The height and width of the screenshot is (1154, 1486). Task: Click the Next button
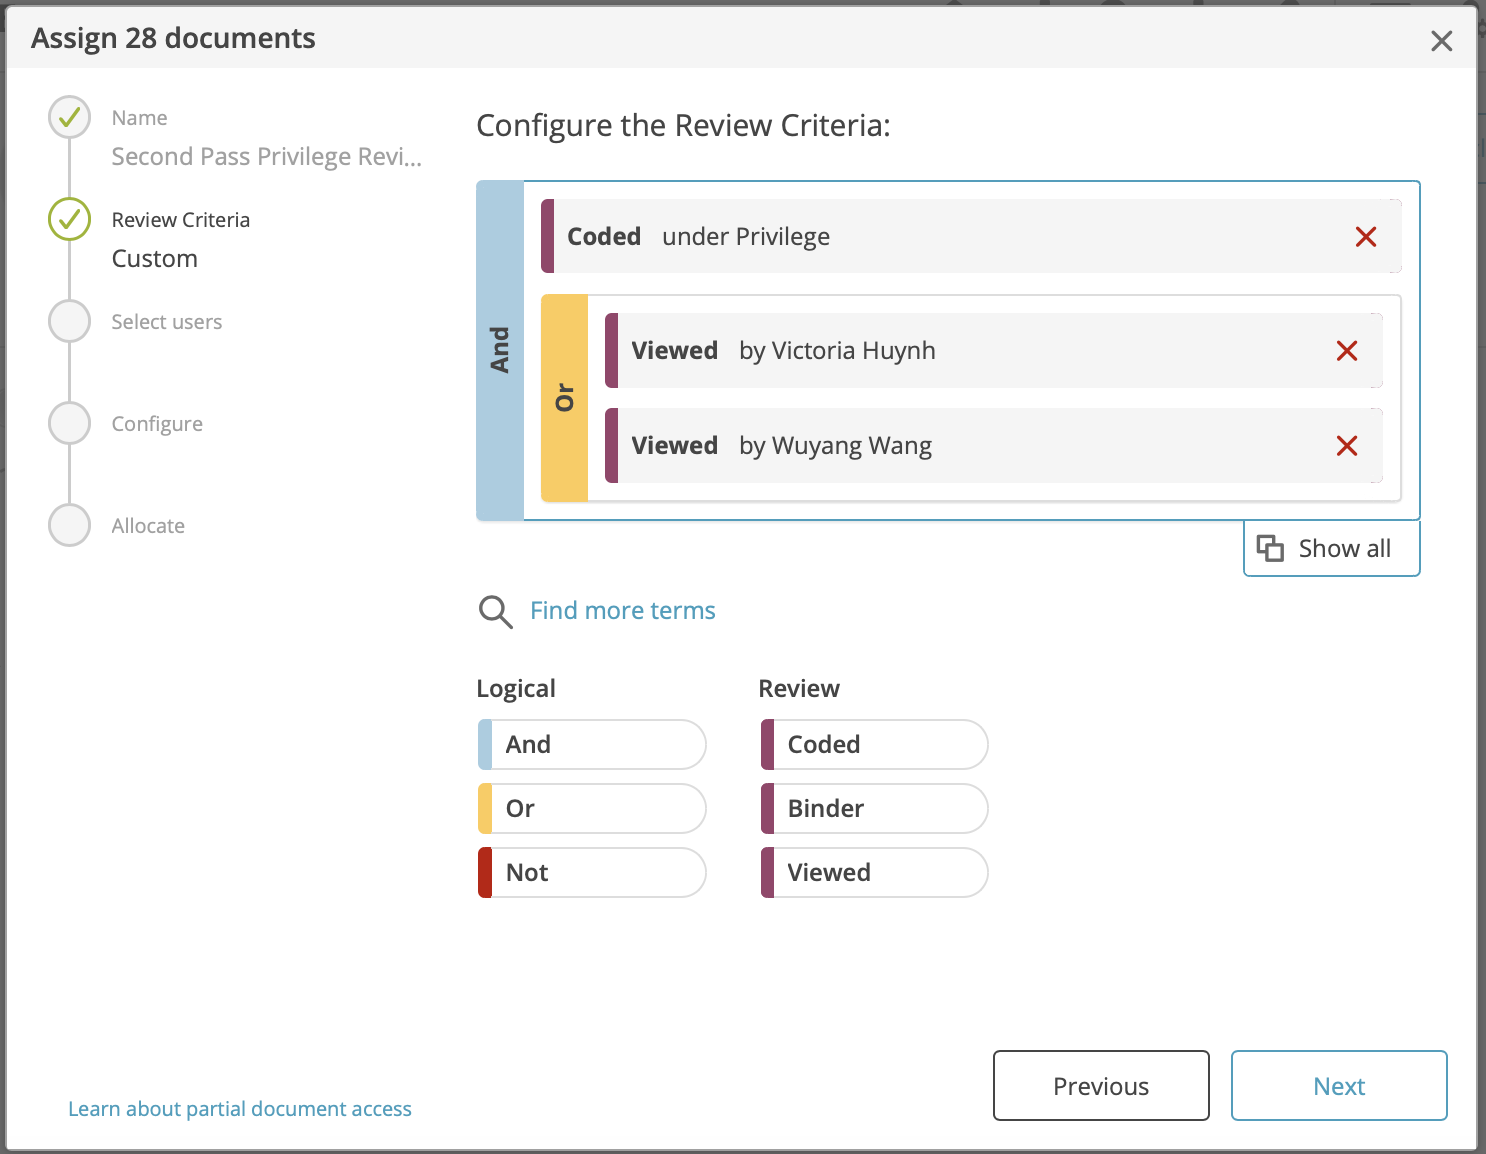(1339, 1086)
